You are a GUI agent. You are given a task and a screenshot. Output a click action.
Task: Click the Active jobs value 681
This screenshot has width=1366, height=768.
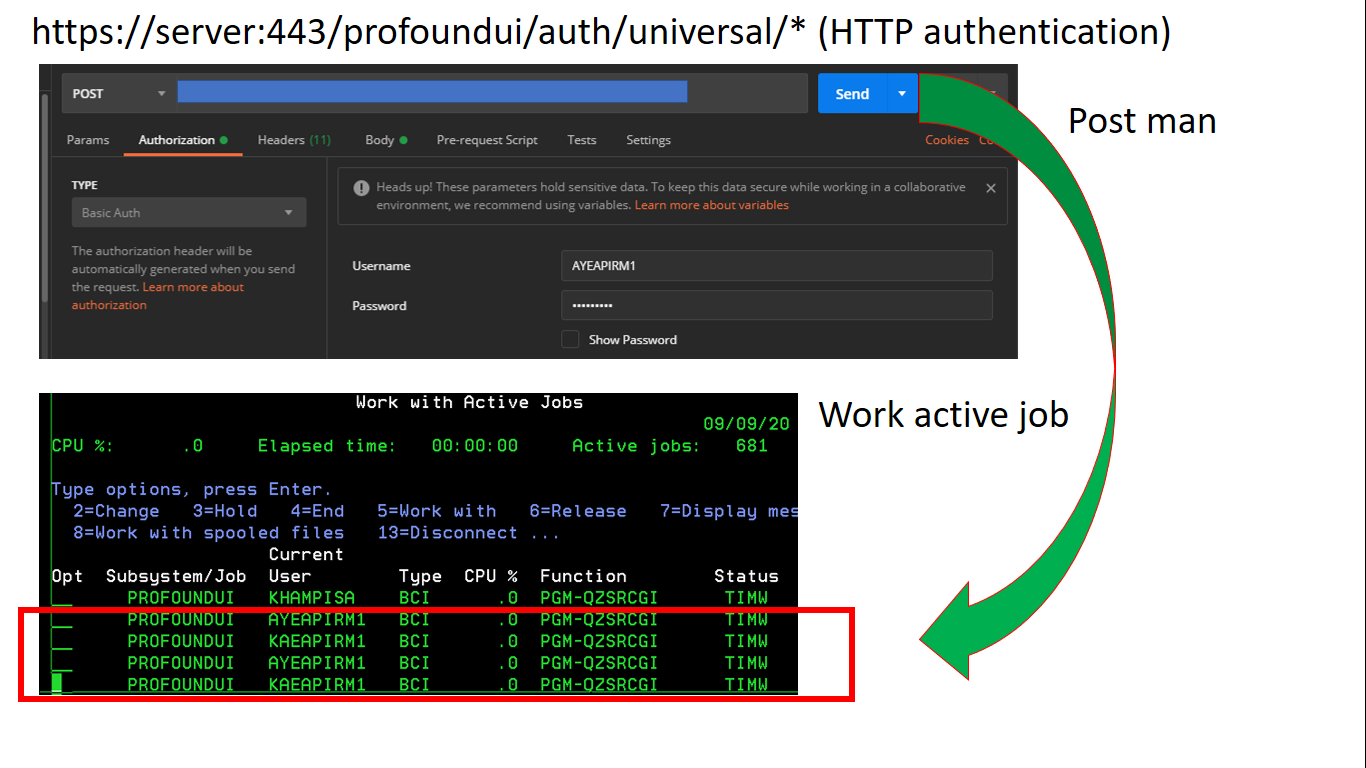(x=752, y=446)
